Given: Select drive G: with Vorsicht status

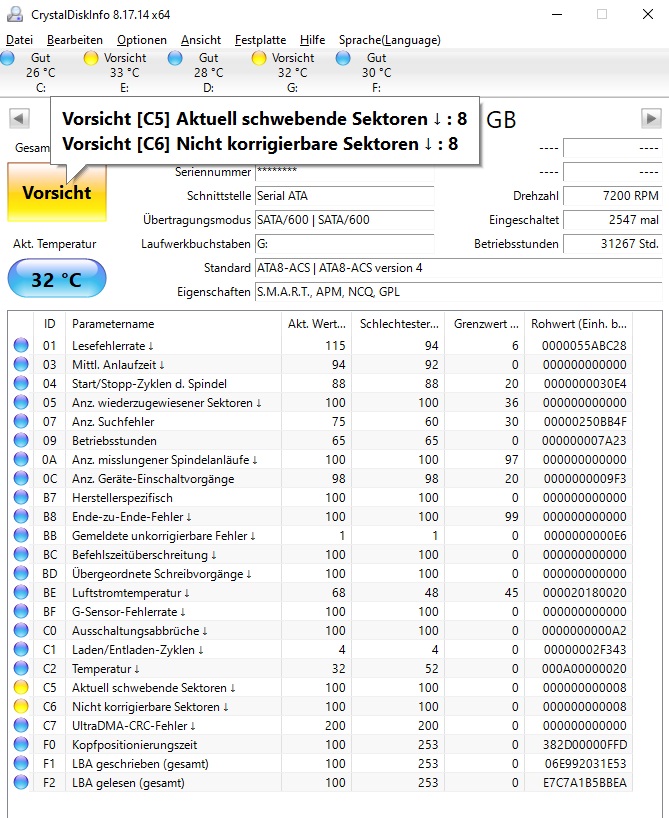Looking at the screenshot, I should pos(283,73).
